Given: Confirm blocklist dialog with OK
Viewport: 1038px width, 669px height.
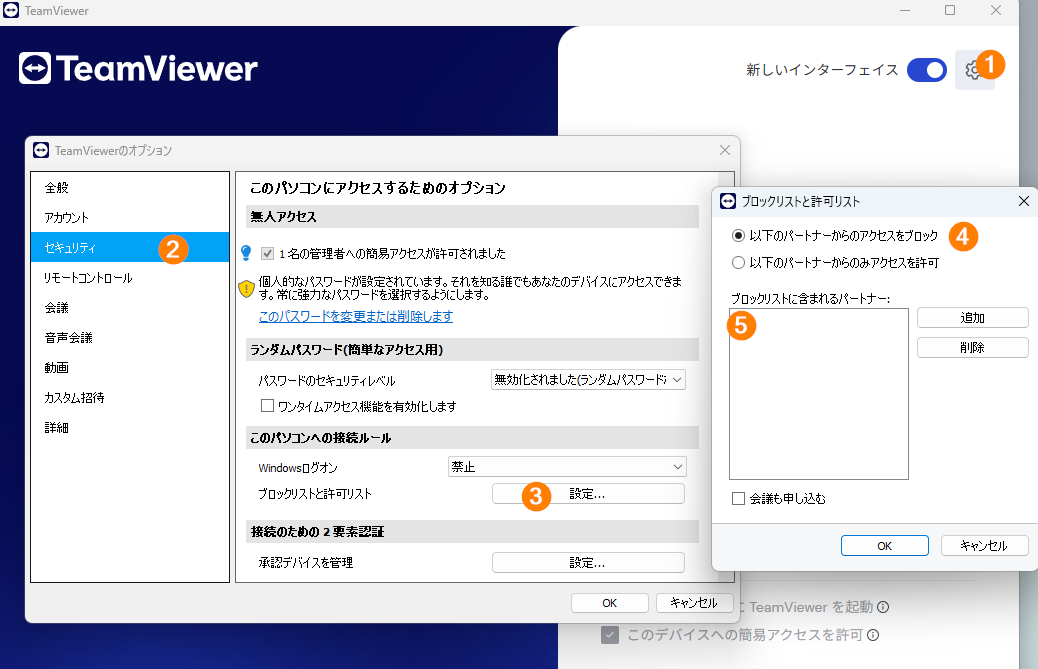Looking at the screenshot, I should (884, 546).
